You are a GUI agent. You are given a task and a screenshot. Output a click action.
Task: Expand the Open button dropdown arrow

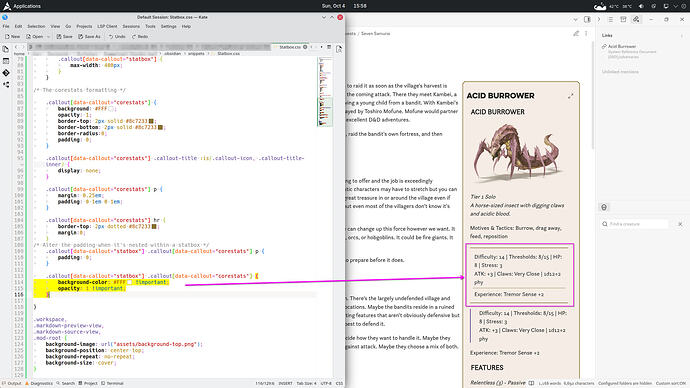48,37
